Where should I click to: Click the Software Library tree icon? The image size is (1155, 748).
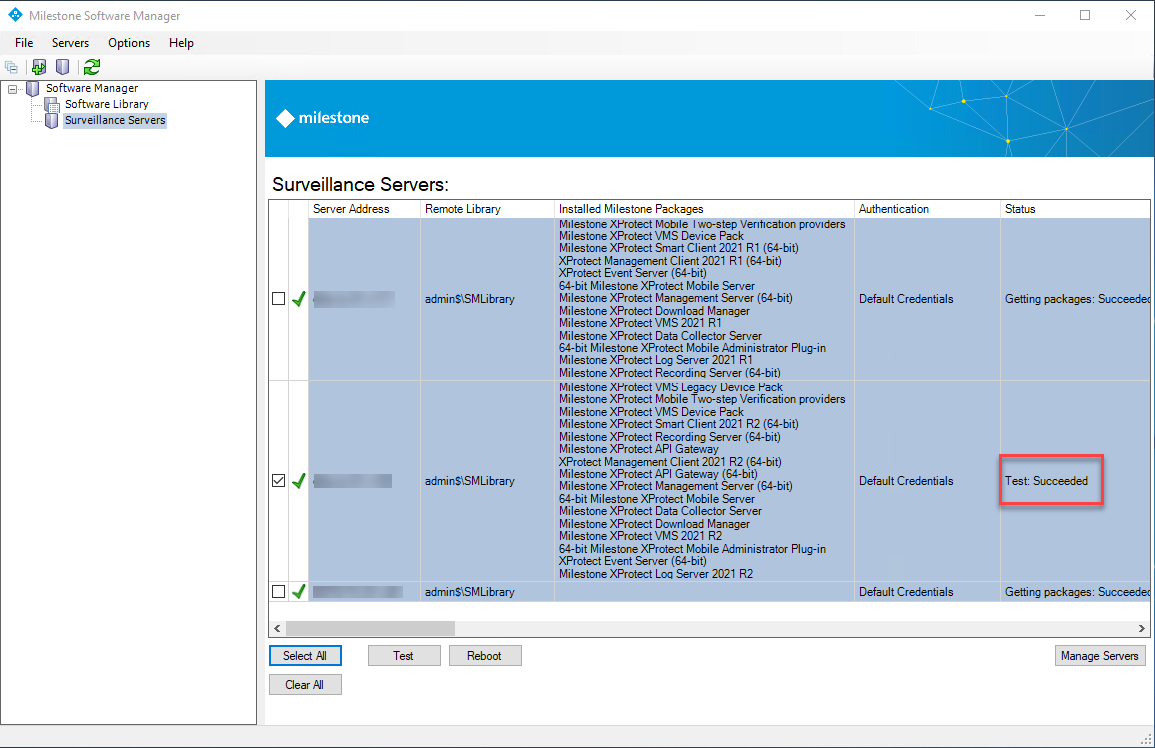pyautogui.click(x=52, y=104)
